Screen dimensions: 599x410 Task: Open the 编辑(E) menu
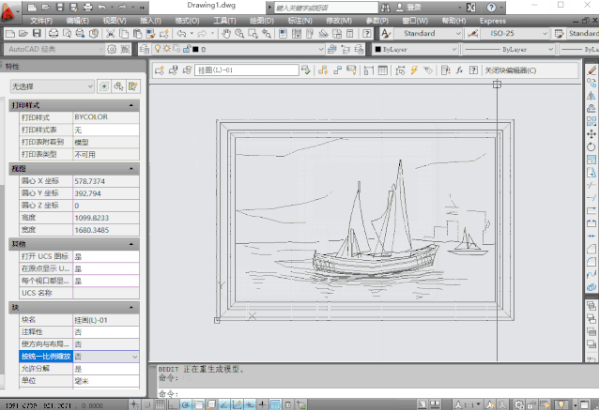[77, 21]
